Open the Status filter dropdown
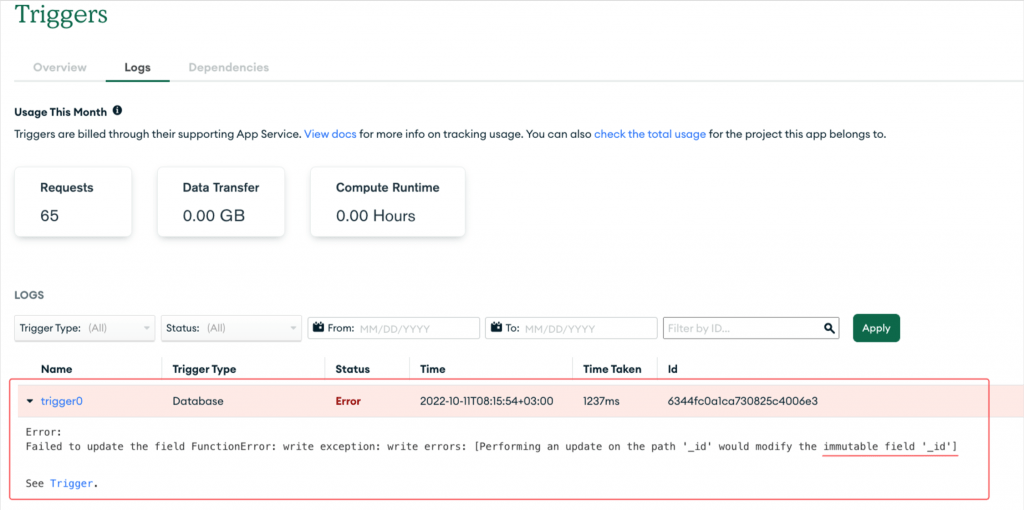The image size is (1024, 510). [231, 328]
